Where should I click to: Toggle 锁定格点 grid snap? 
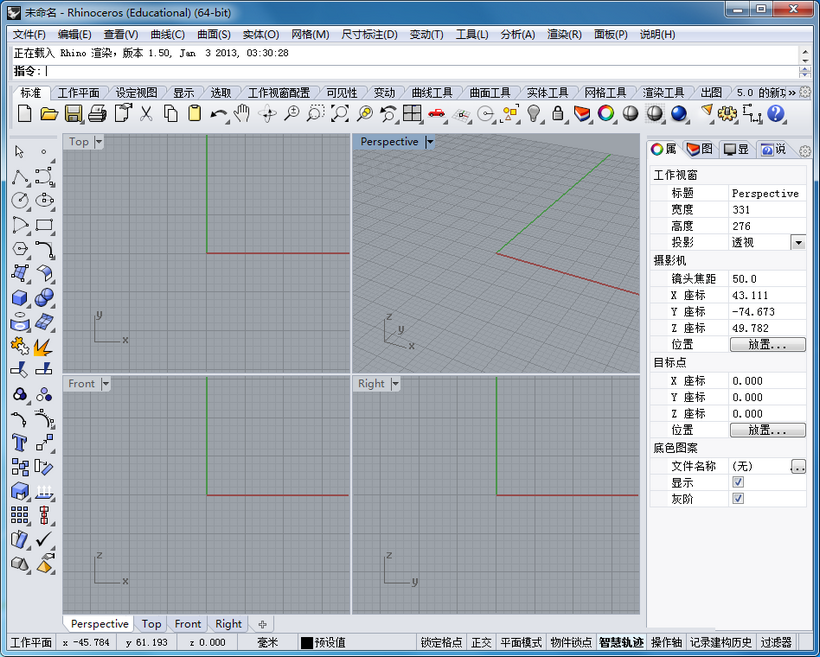(x=438, y=641)
